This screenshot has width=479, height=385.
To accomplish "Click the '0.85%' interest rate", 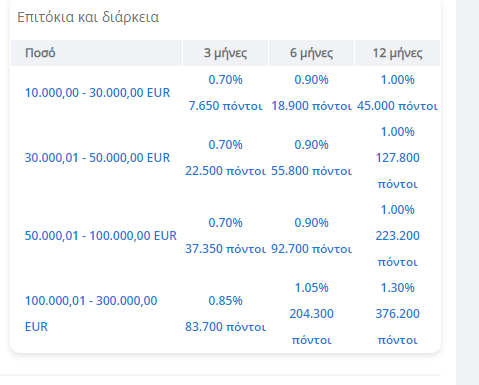I will click(225, 301).
